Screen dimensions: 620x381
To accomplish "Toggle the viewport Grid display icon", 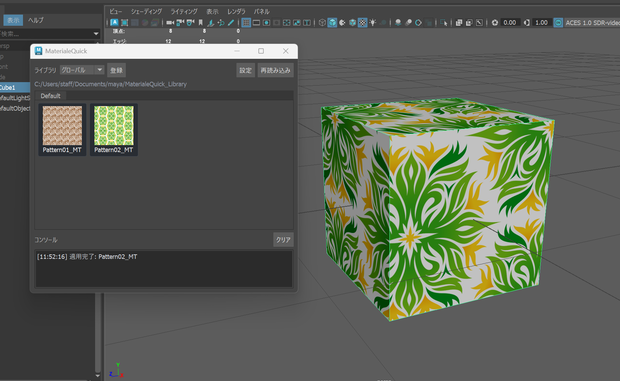I will point(246,23).
